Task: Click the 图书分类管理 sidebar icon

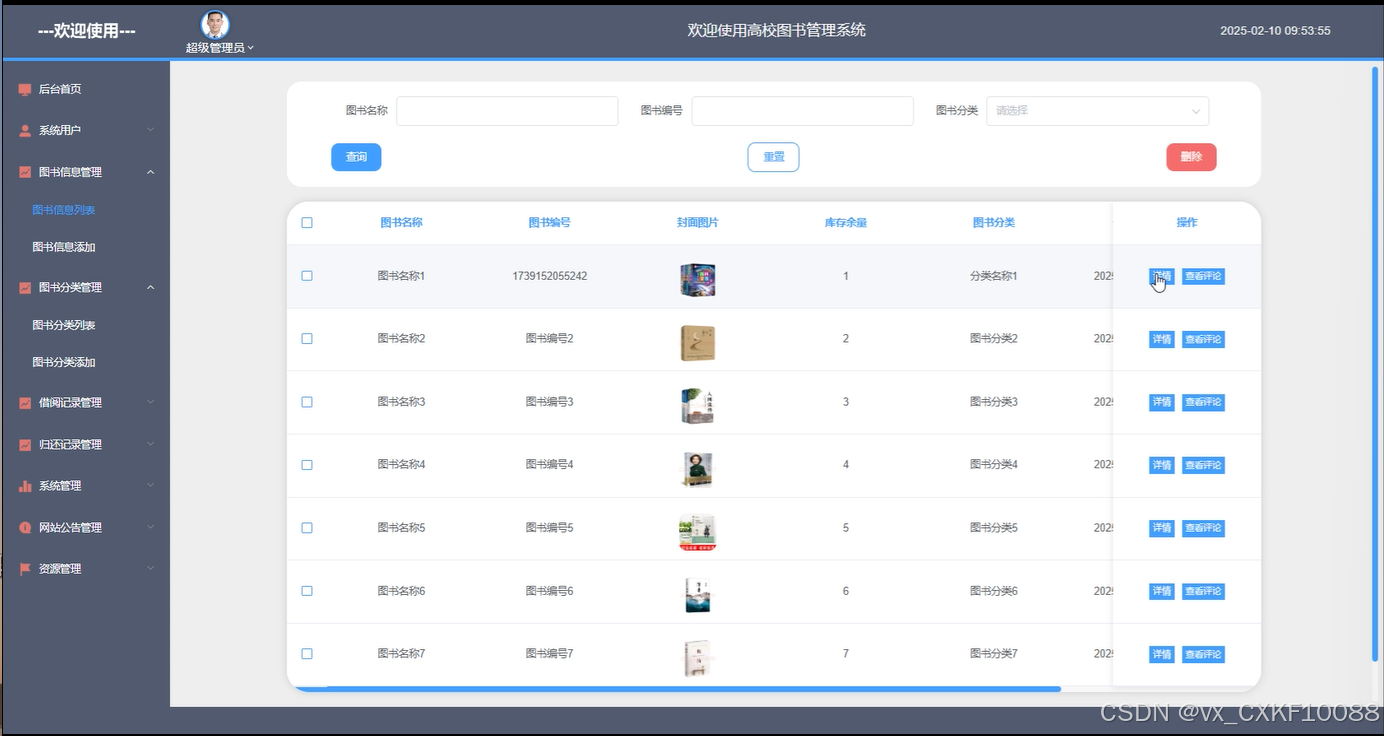Action: click(x=25, y=287)
